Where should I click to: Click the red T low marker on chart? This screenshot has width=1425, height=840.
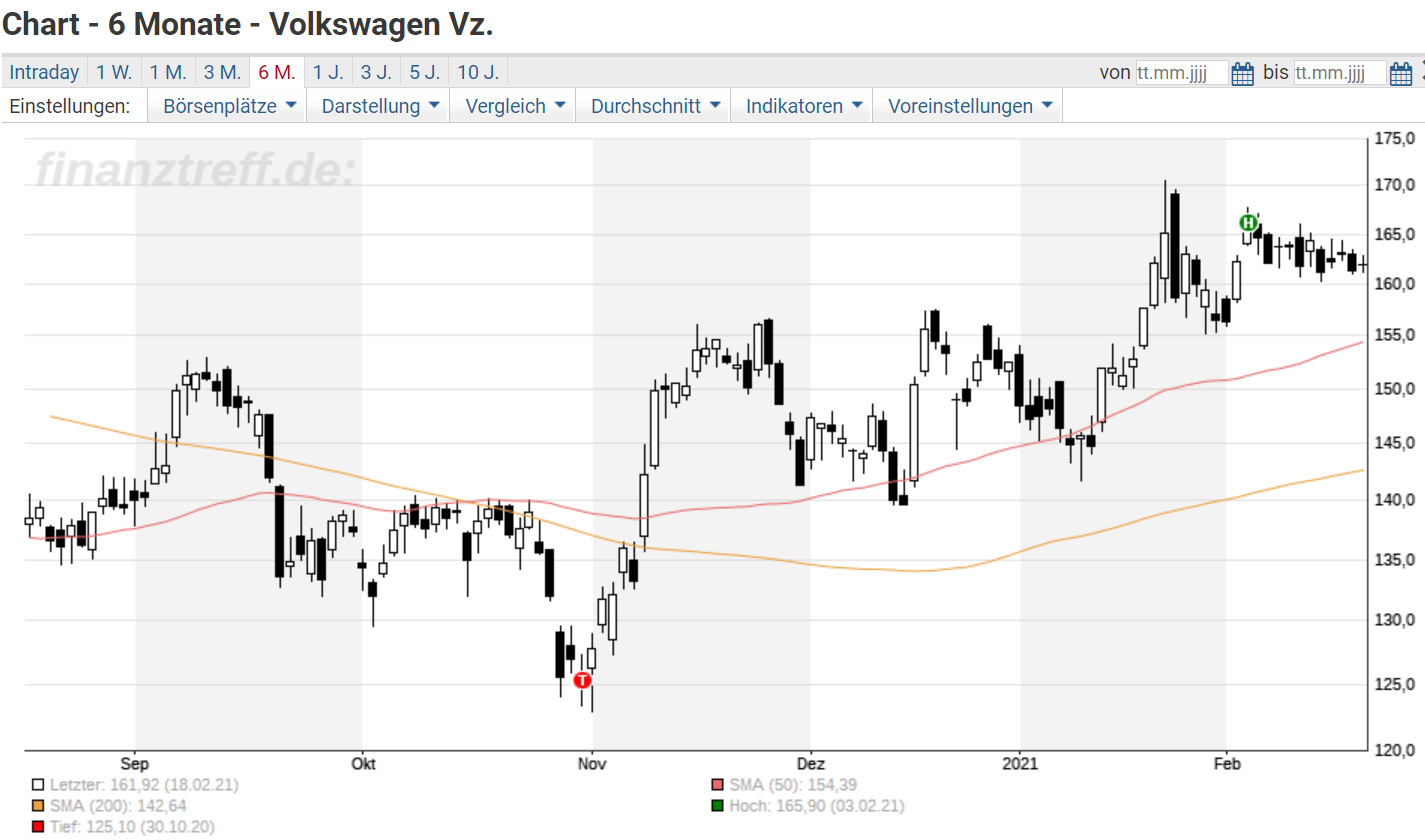pos(583,680)
